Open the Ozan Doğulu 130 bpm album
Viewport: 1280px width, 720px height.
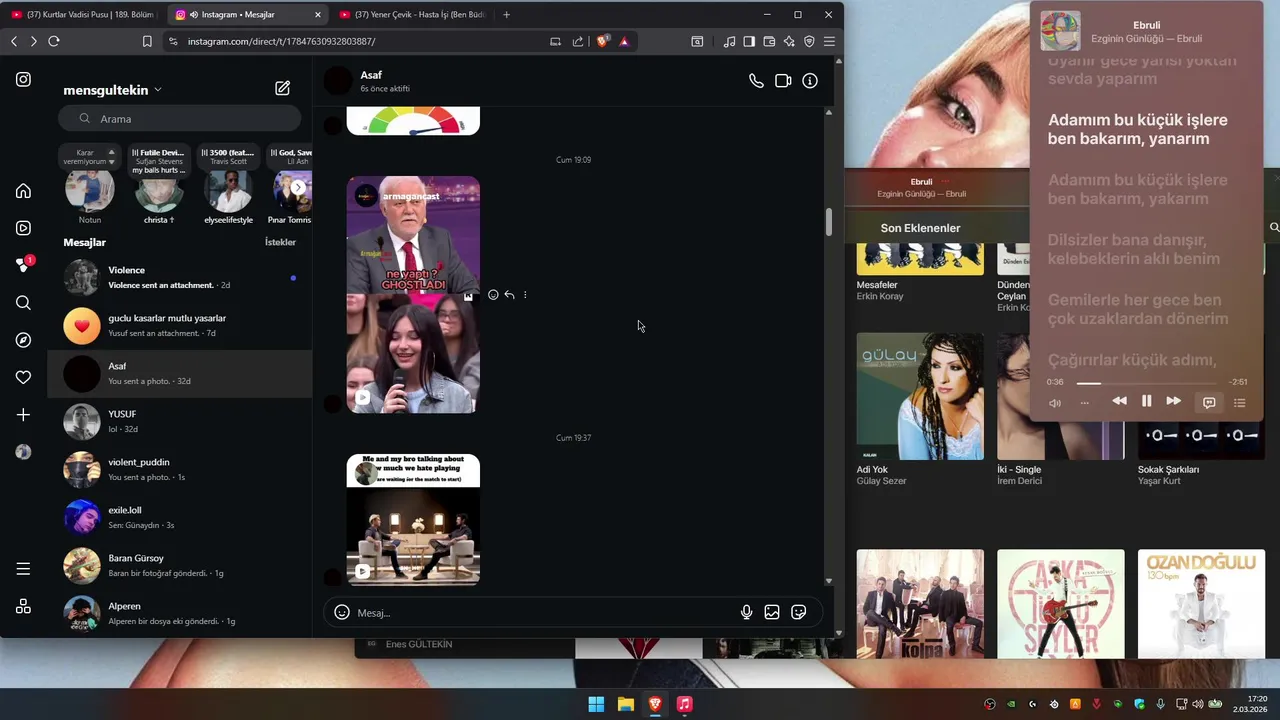1201,603
